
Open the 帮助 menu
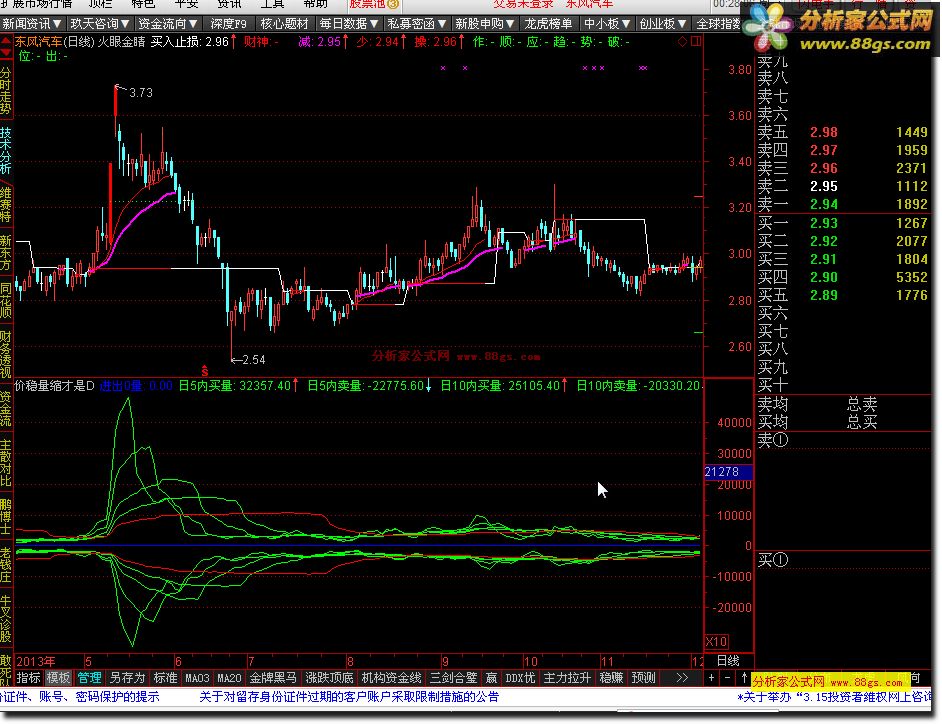click(315, 4)
